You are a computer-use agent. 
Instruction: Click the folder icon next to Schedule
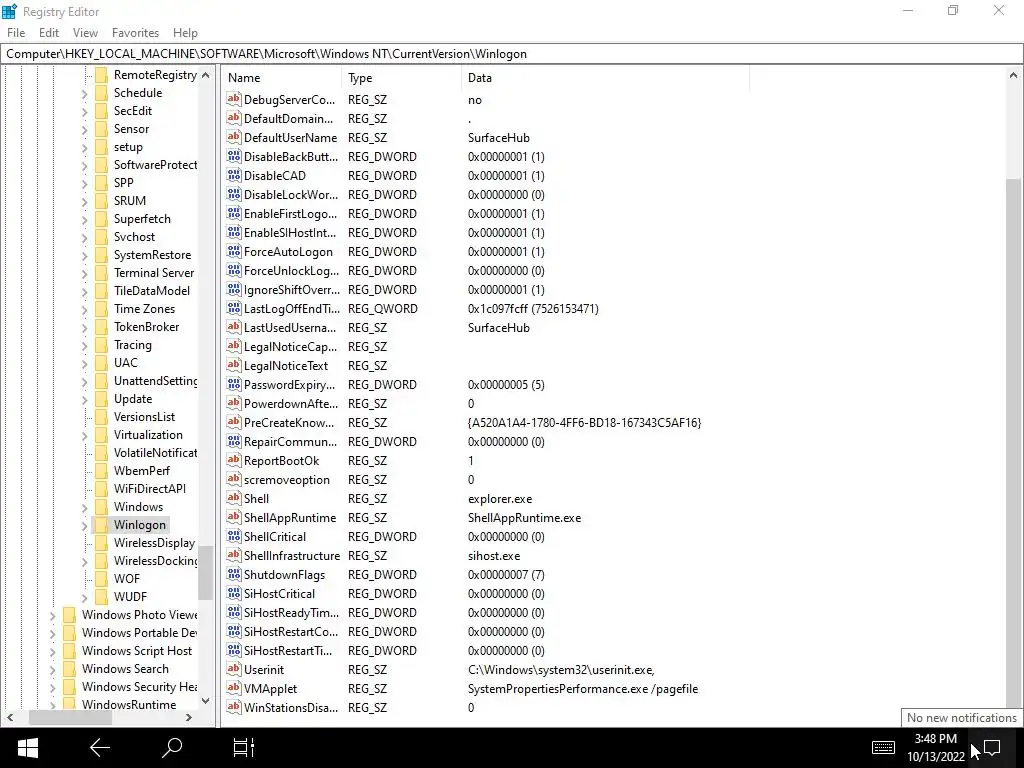[101, 93]
